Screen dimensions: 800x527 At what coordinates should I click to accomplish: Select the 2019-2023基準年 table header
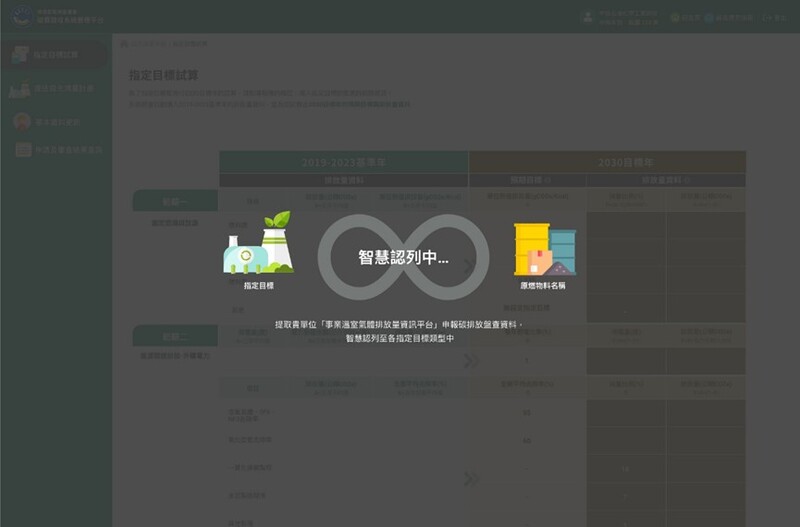(343, 162)
